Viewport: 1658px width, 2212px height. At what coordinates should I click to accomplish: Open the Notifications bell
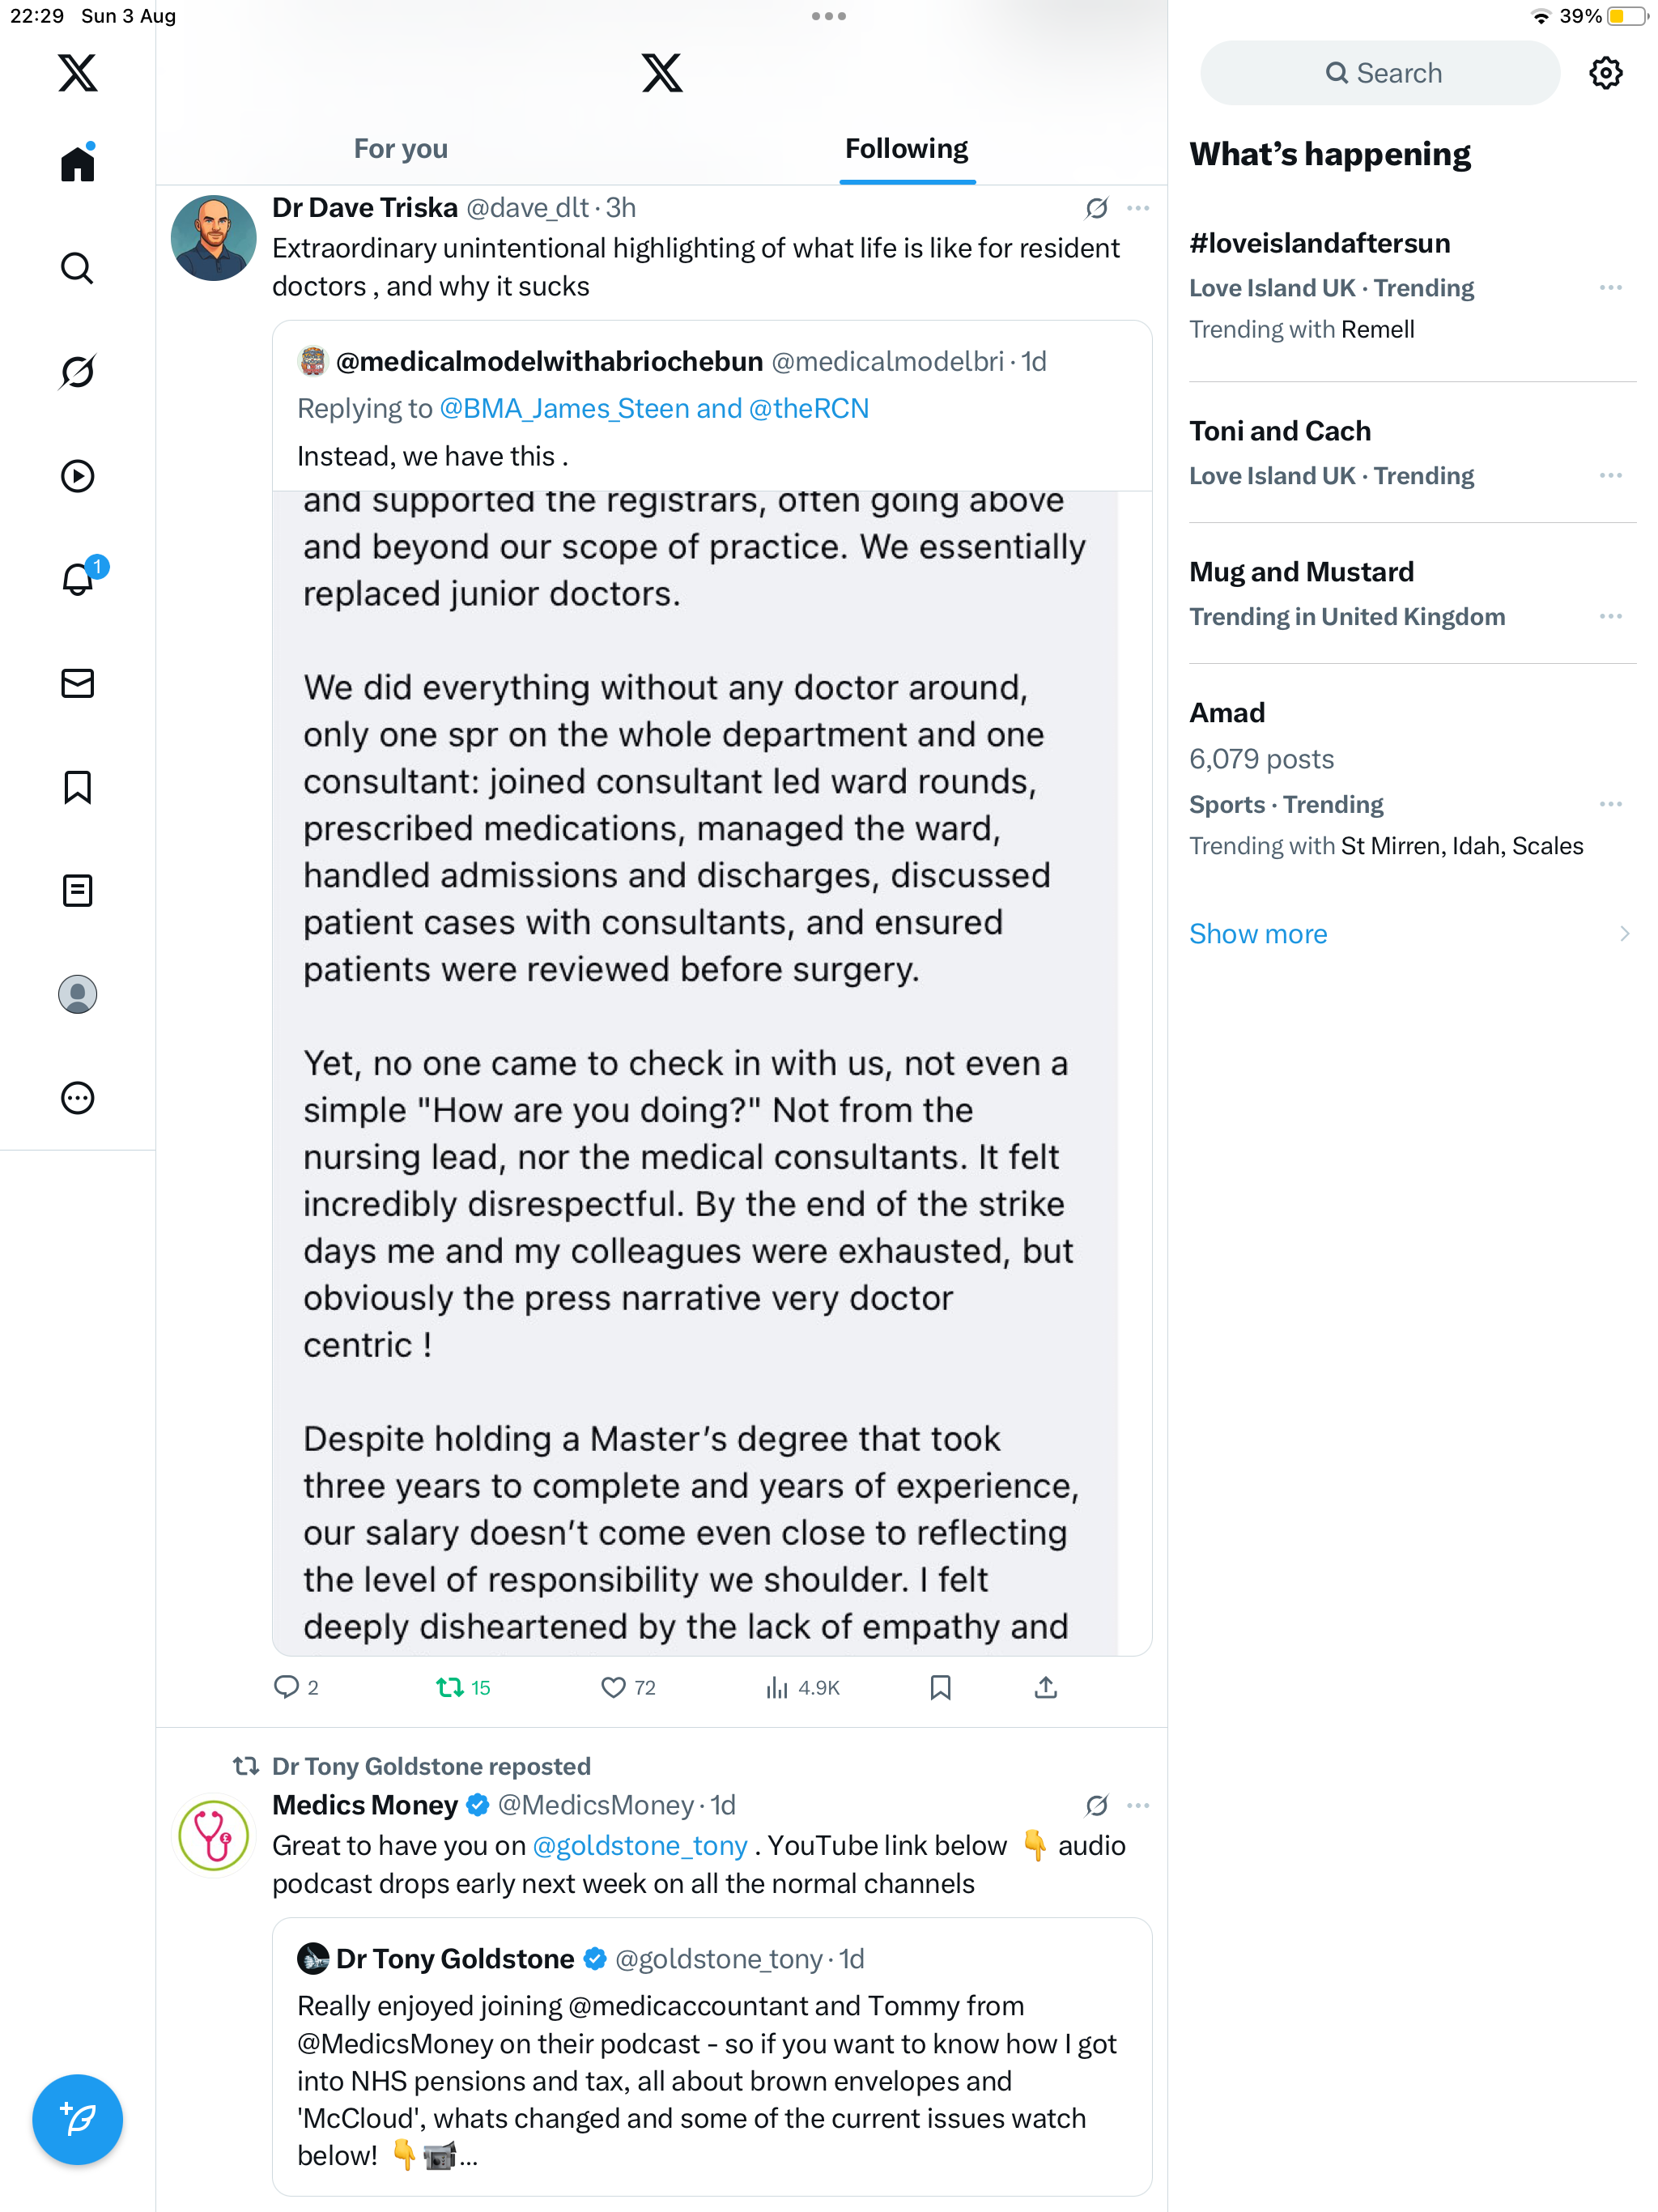point(77,579)
